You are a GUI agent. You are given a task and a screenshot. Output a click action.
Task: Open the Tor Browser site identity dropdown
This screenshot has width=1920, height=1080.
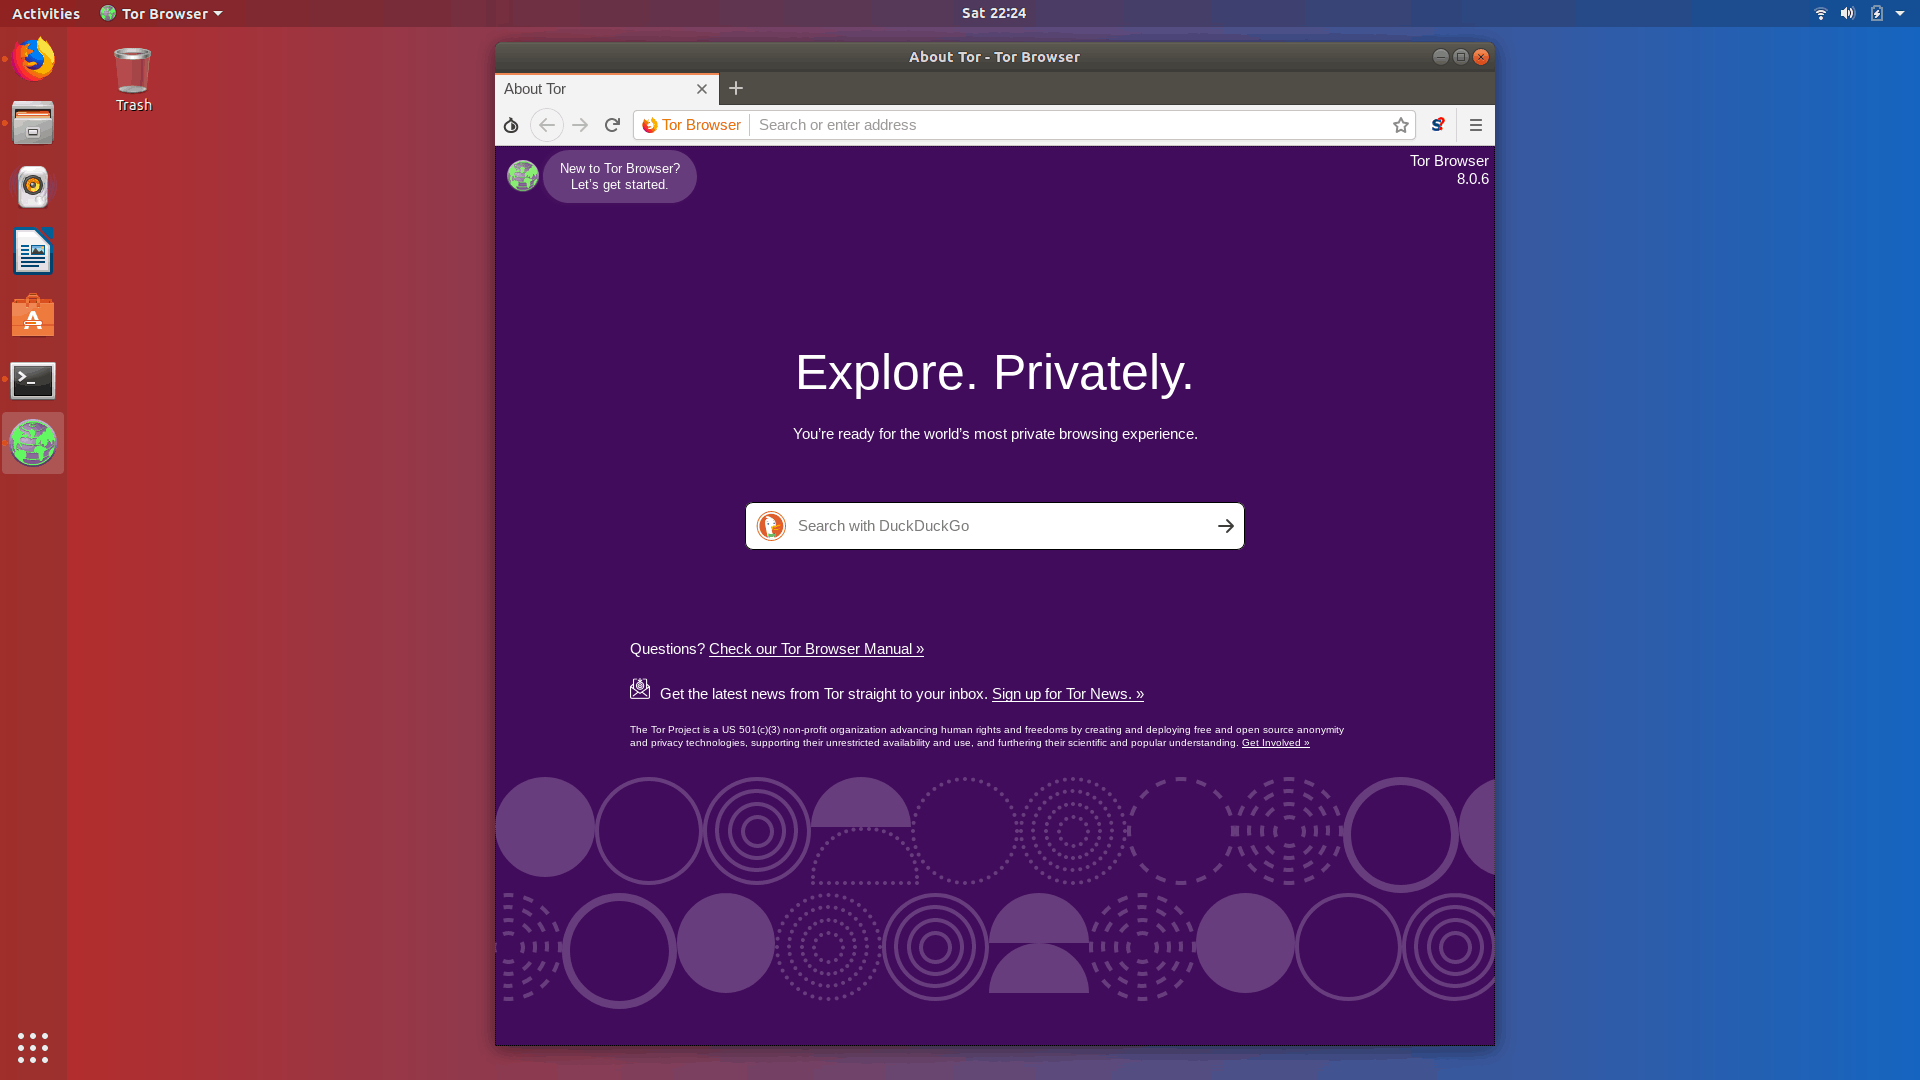(691, 125)
